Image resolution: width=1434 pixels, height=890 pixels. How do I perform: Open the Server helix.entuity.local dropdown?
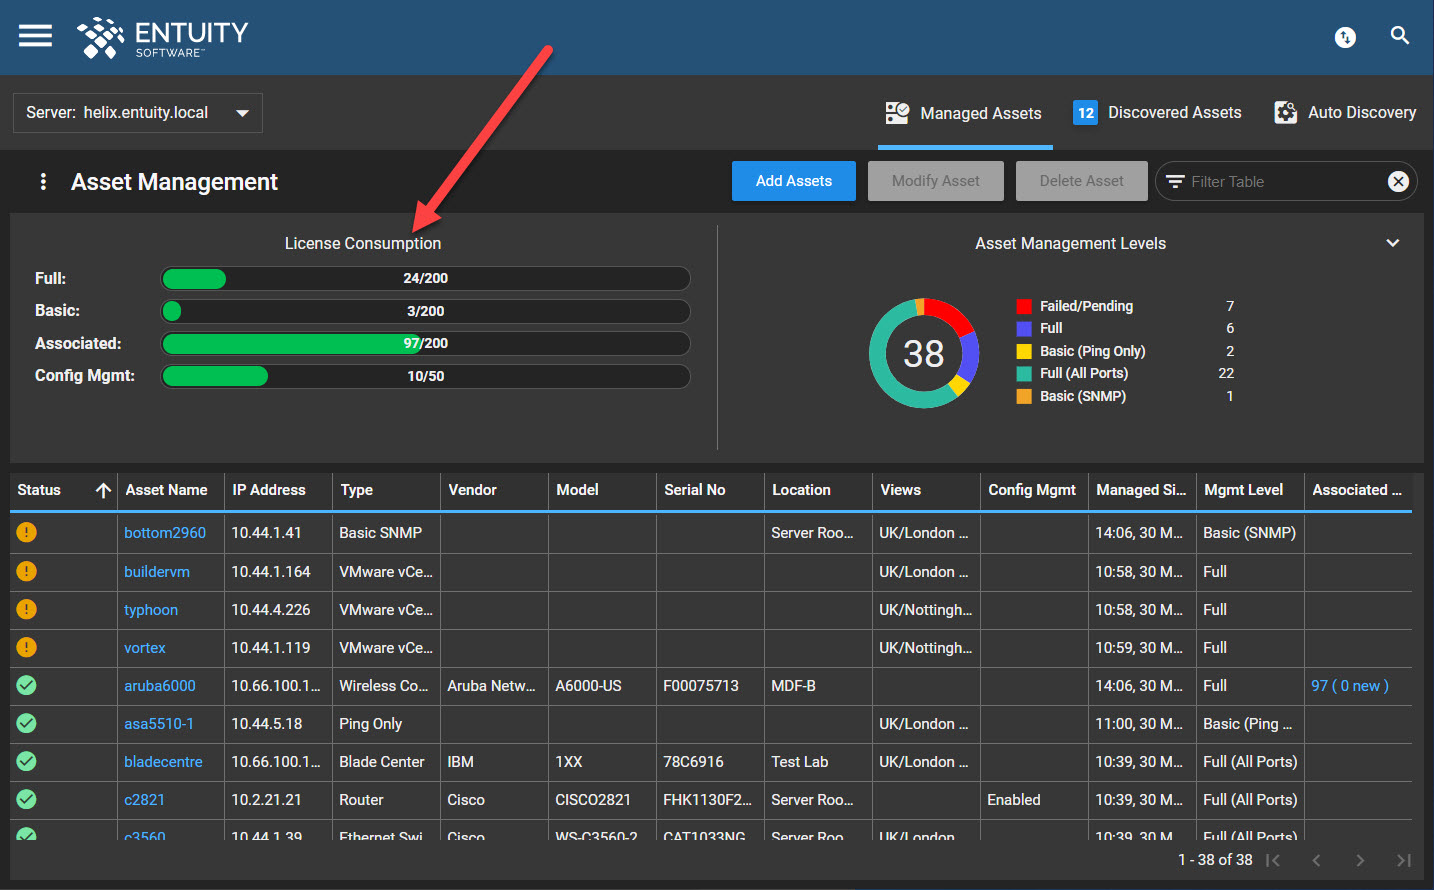(138, 113)
